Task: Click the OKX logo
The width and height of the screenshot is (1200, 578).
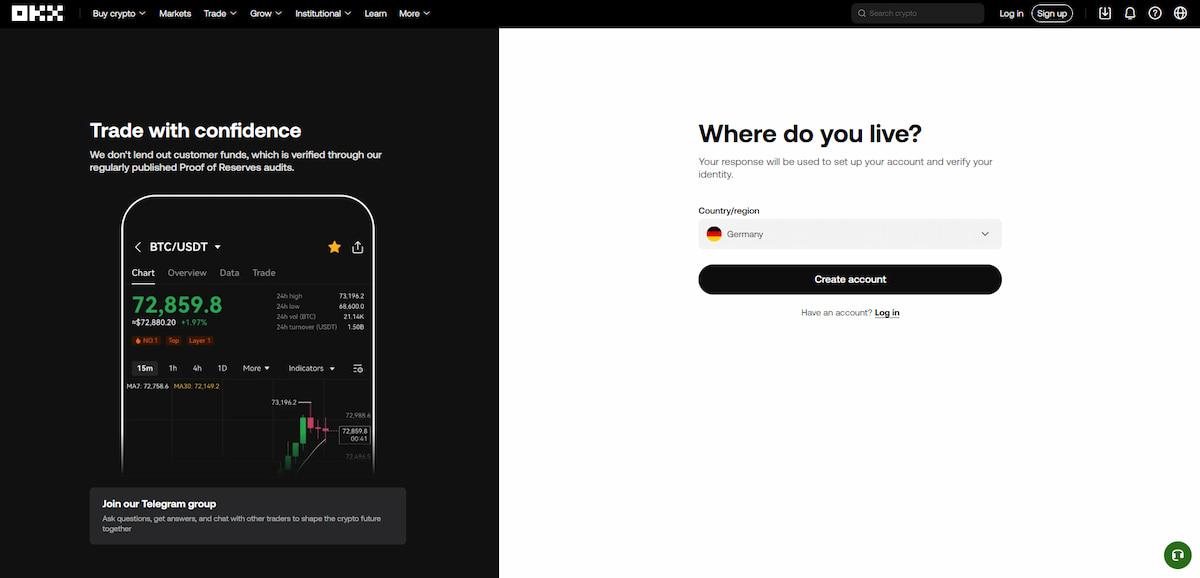Action: (37, 13)
